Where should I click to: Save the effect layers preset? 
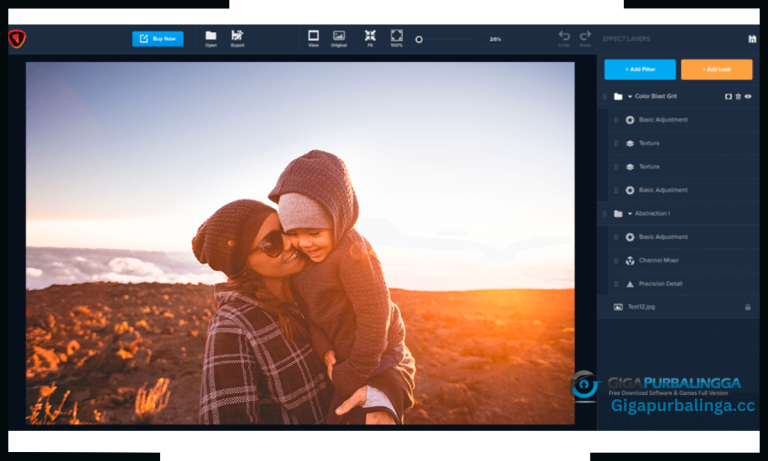pos(752,39)
